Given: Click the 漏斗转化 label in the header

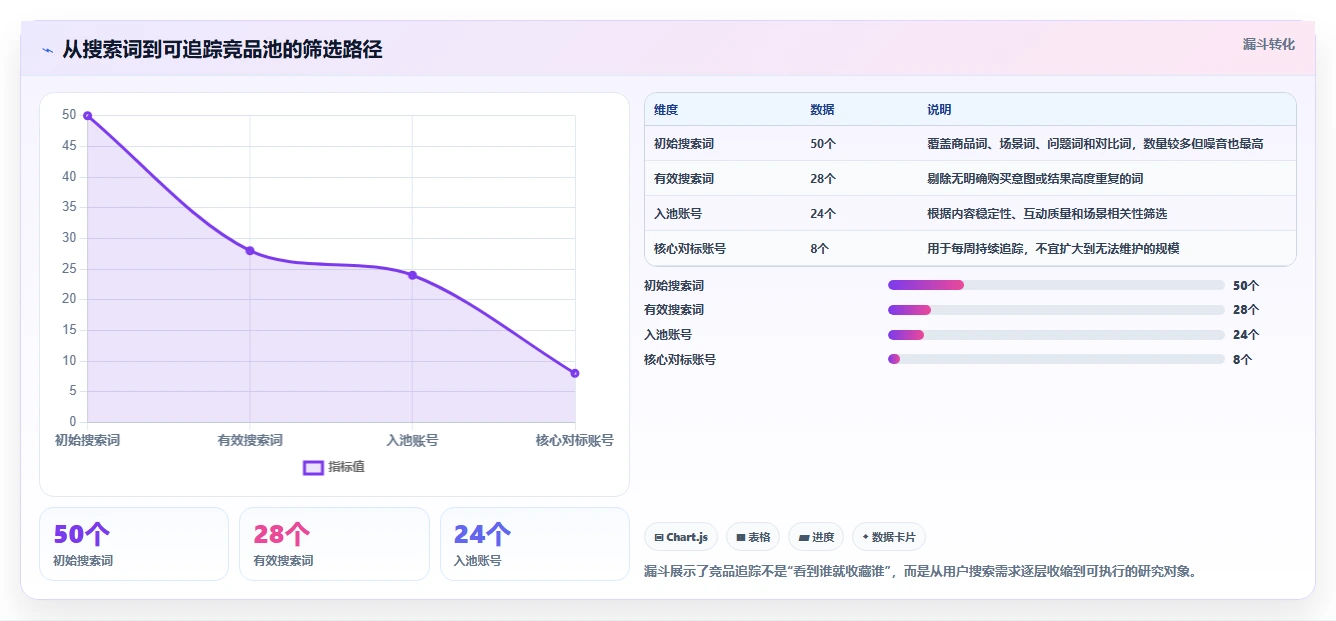Looking at the screenshot, I should click(x=1269, y=45).
